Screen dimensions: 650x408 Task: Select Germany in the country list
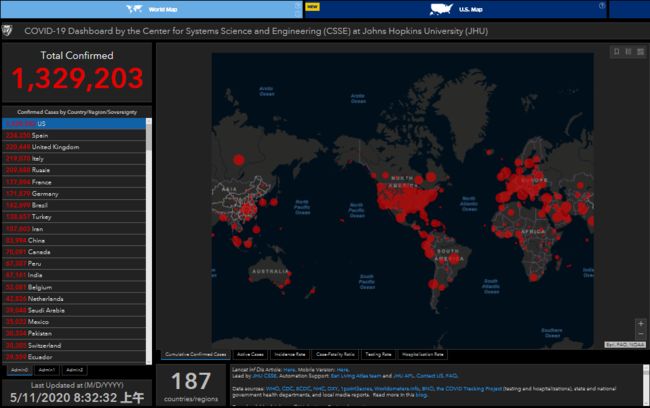[x=74, y=194]
